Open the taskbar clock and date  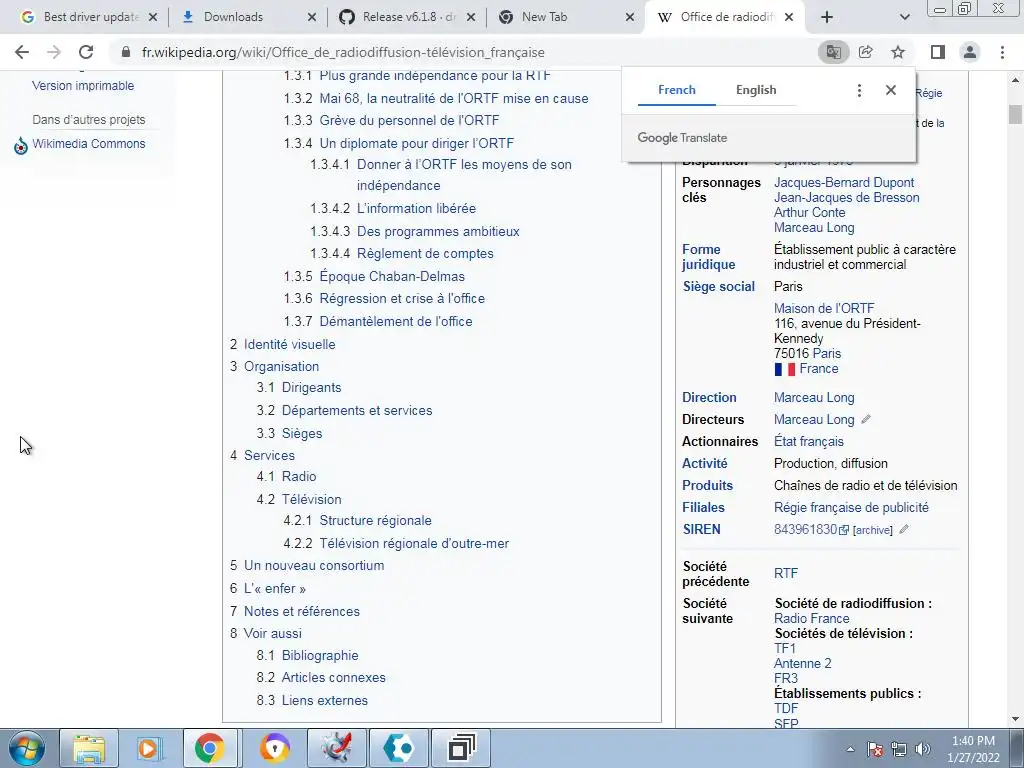click(x=973, y=749)
